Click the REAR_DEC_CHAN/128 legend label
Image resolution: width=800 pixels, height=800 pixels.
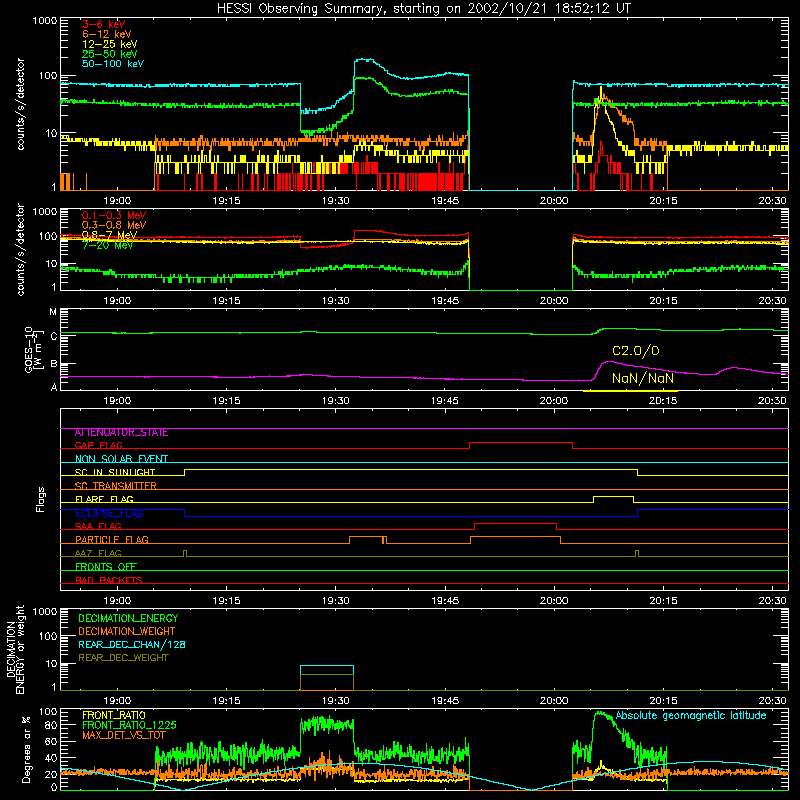(132, 644)
